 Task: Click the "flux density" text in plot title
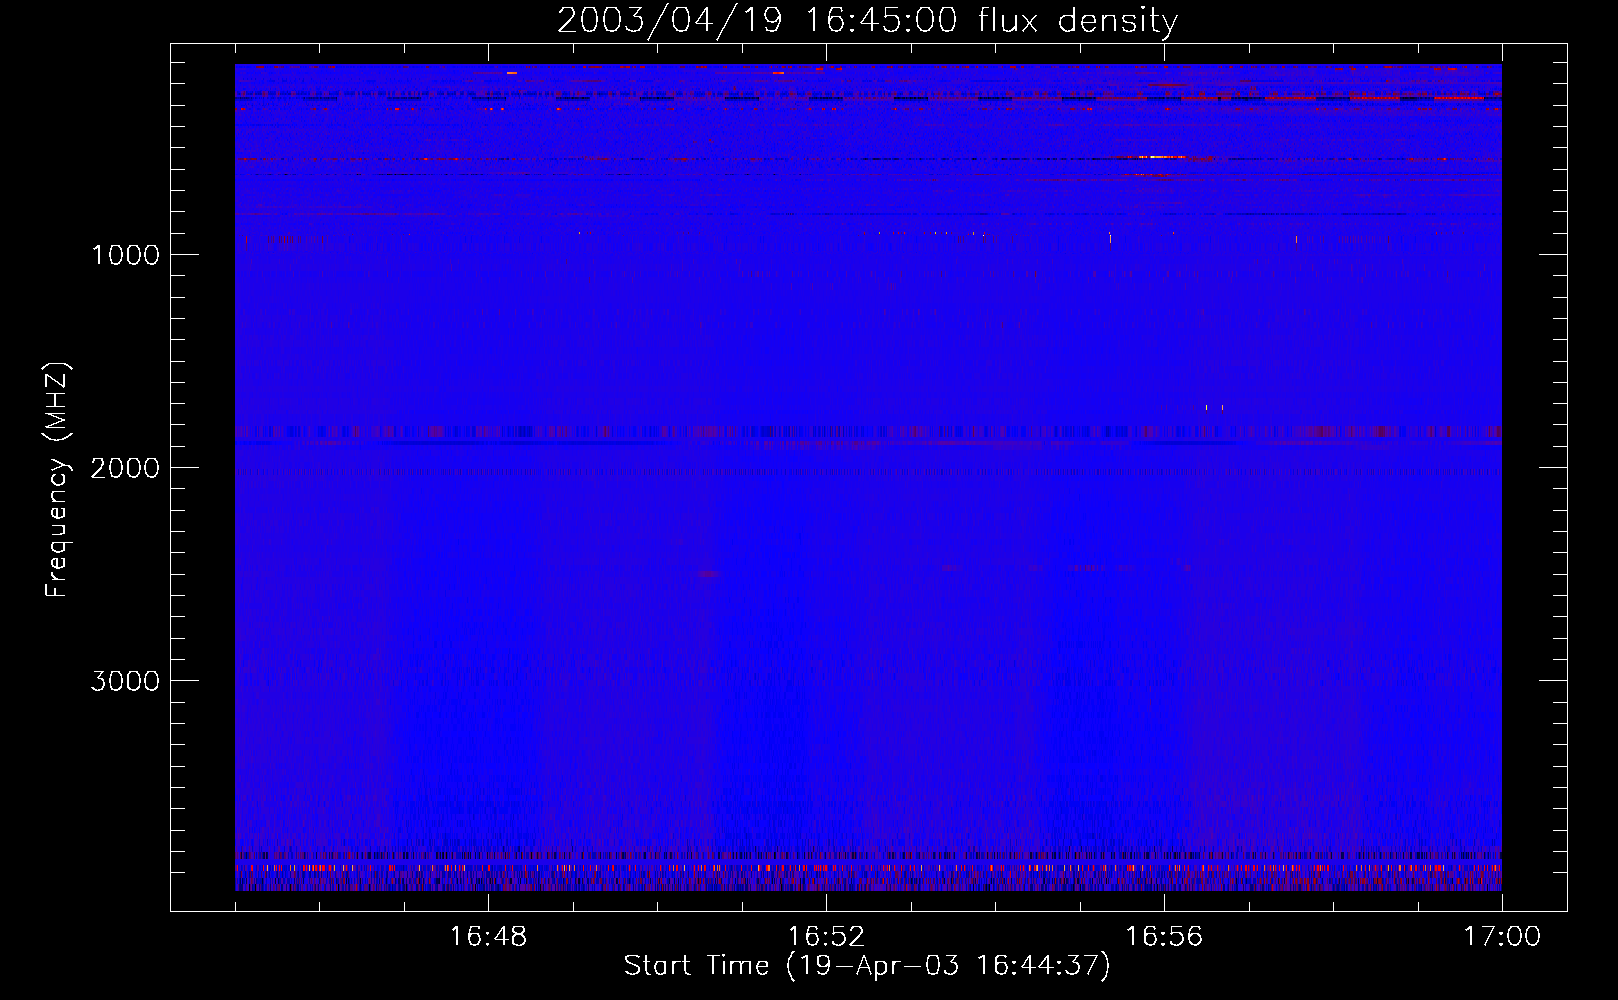coord(1078,21)
